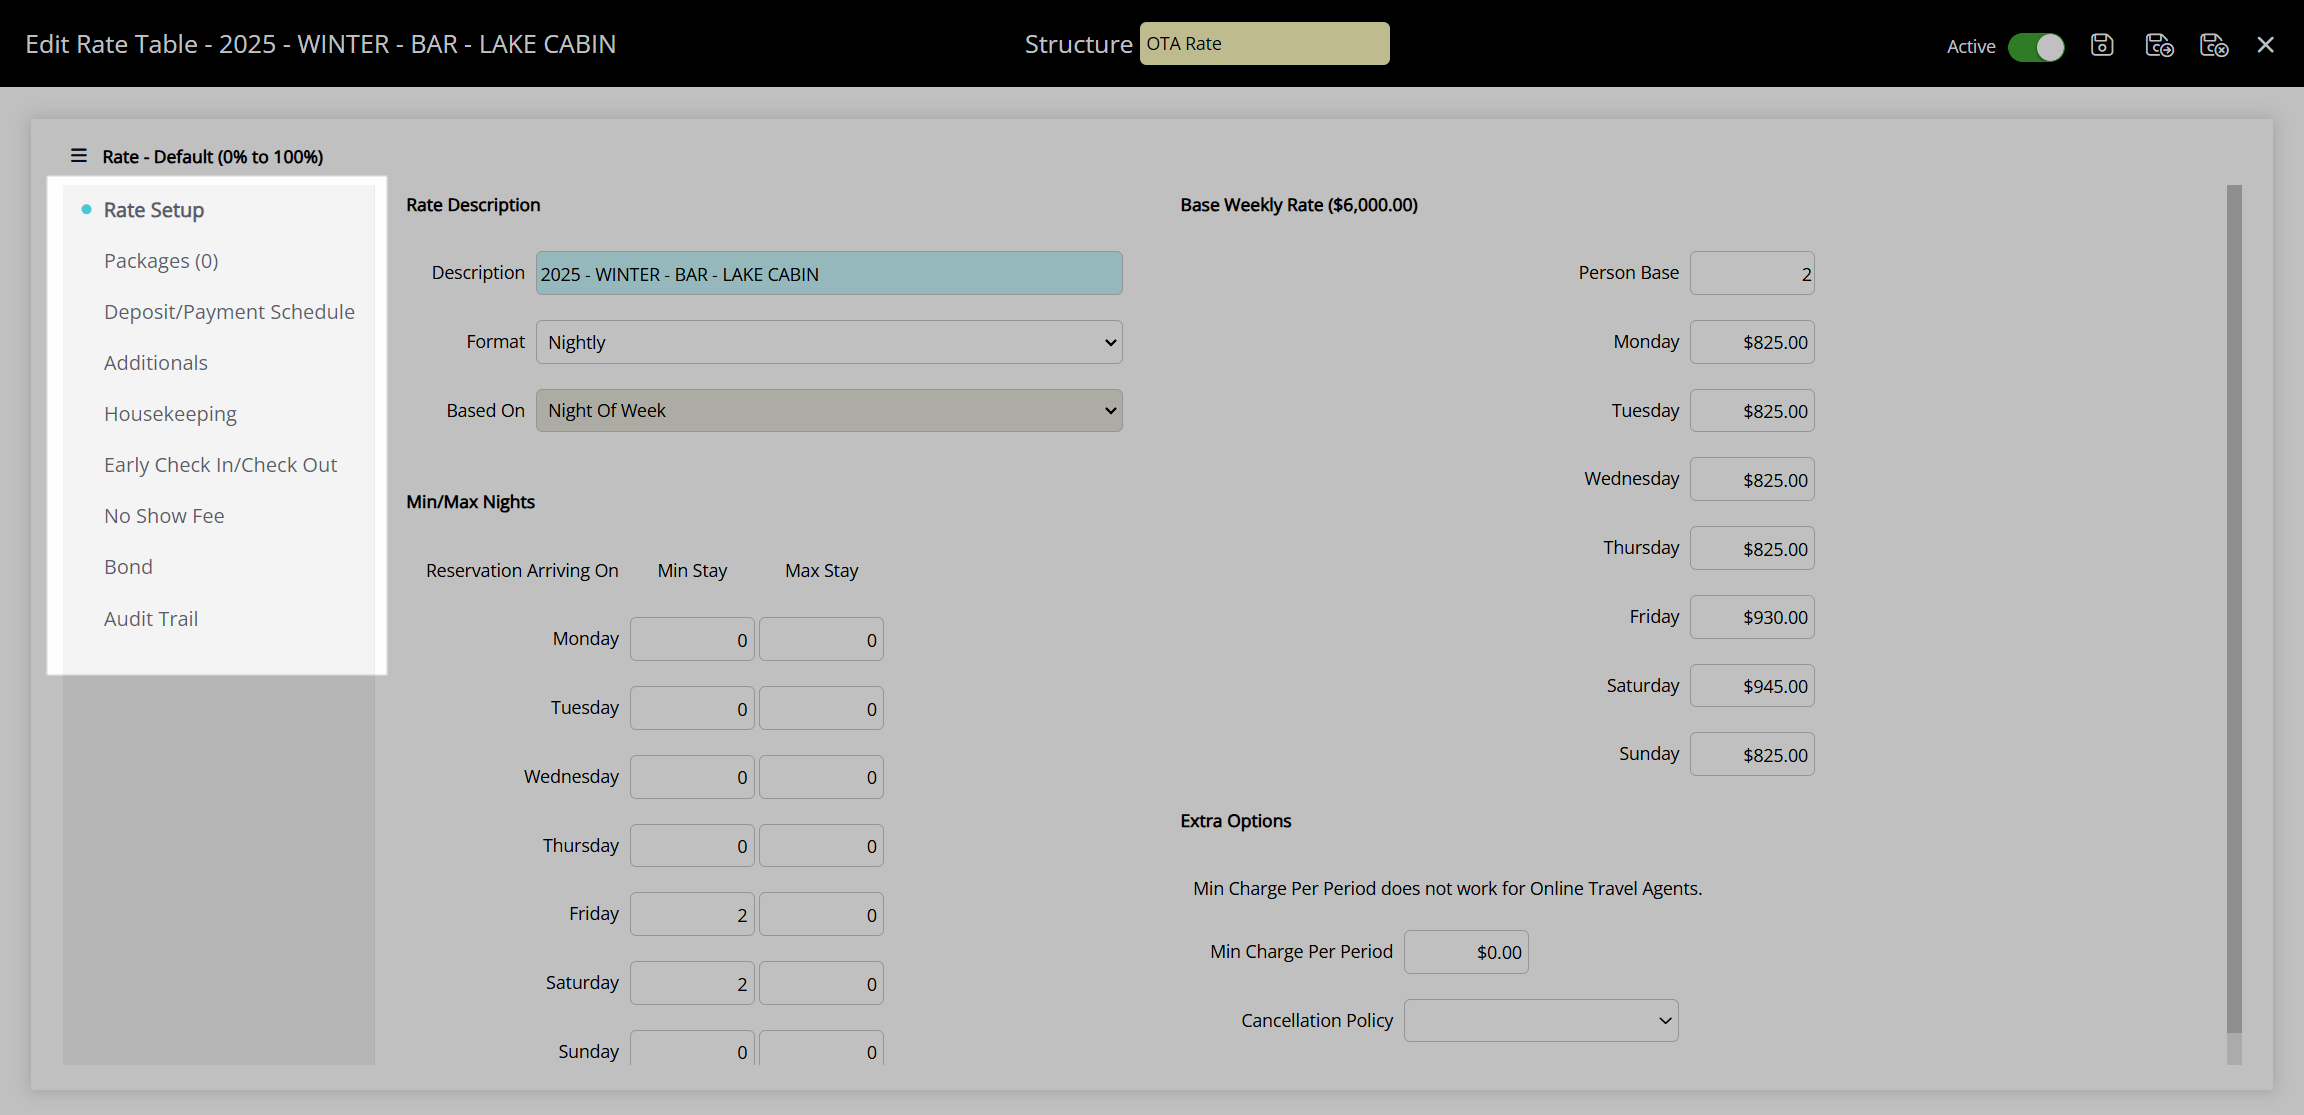The image size is (2304, 1115).
Task: Open the Format dropdown showing Nightly
Action: click(829, 342)
